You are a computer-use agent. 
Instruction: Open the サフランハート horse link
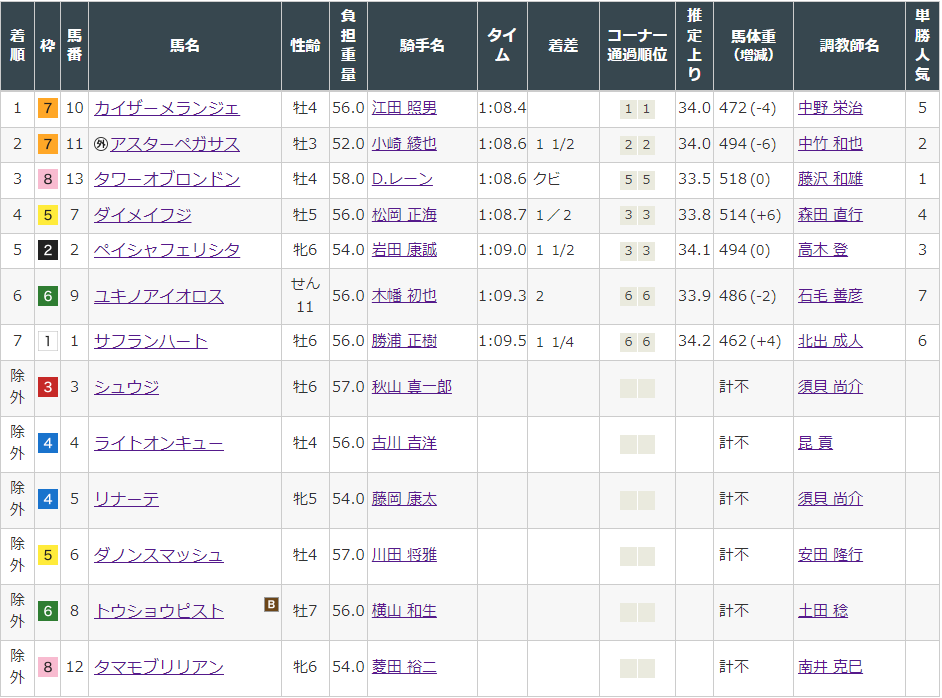coord(150,342)
